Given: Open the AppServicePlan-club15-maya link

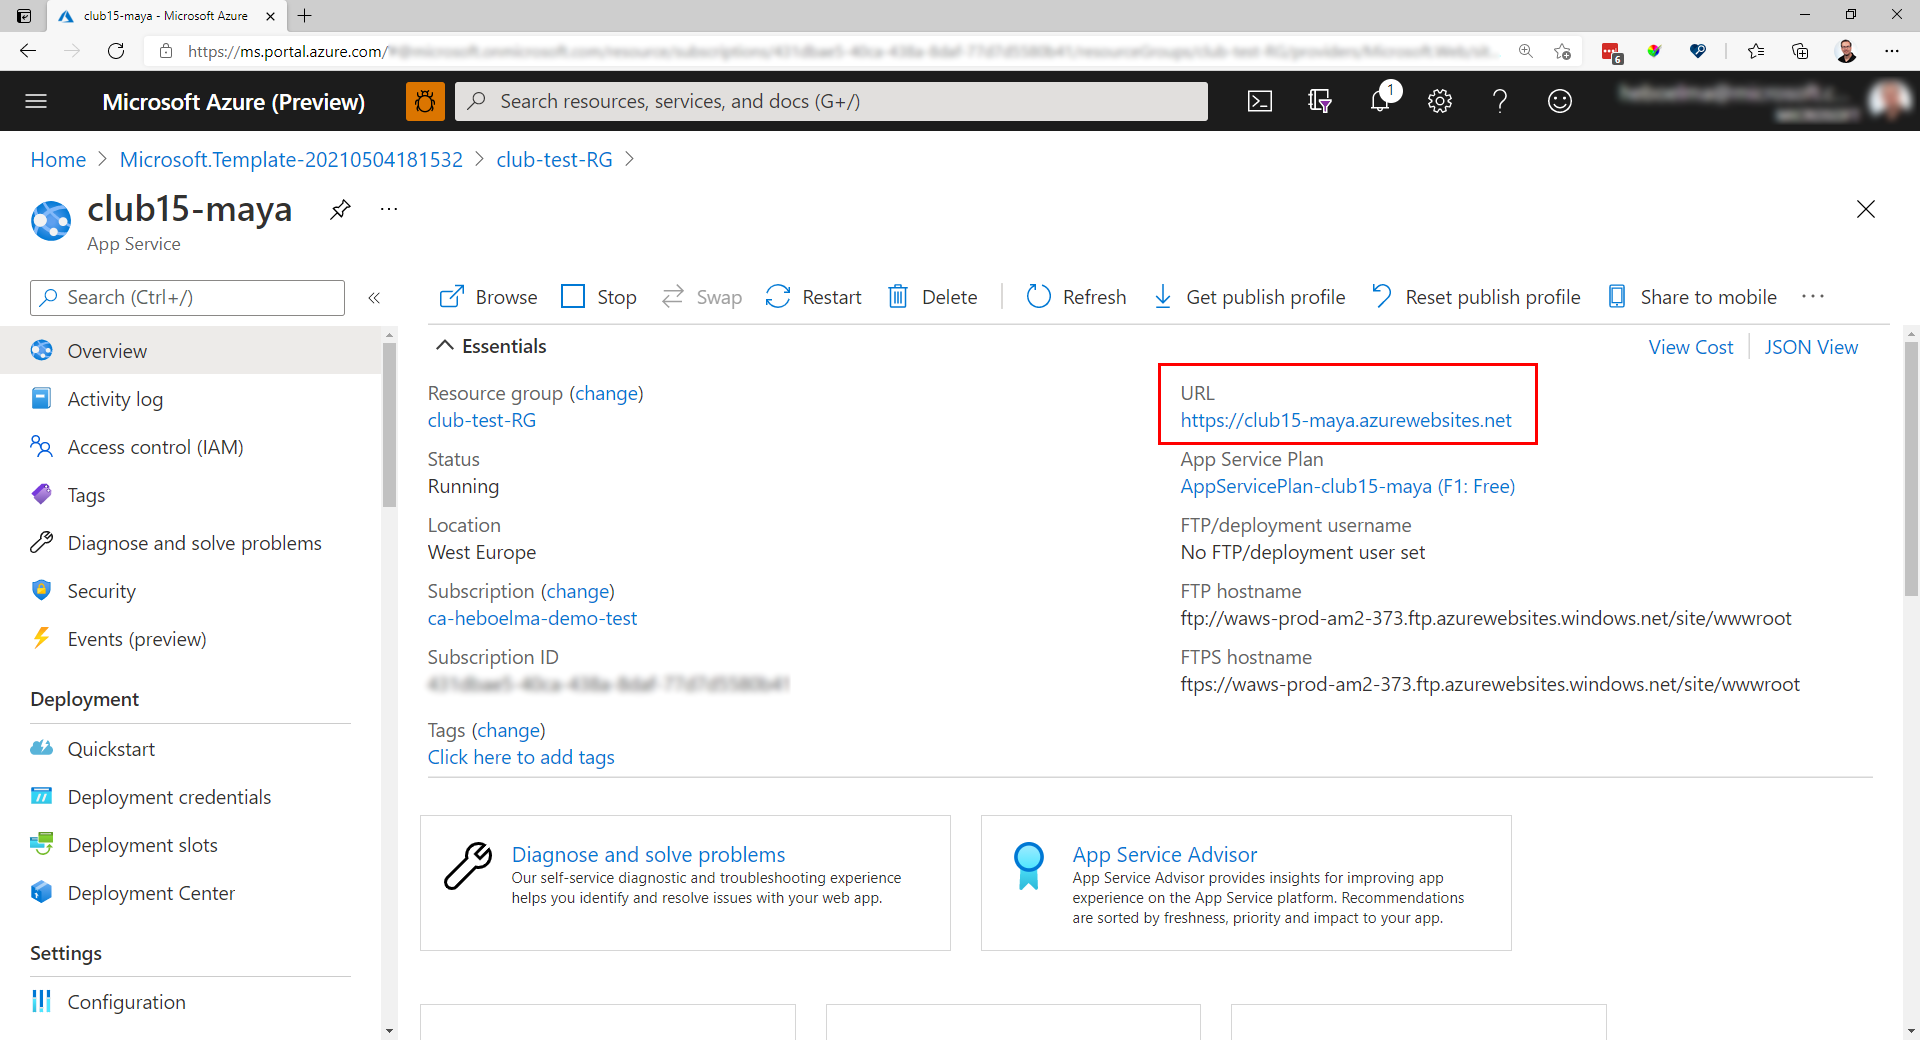Looking at the screenshot, I should click(x=1347, y=487).
